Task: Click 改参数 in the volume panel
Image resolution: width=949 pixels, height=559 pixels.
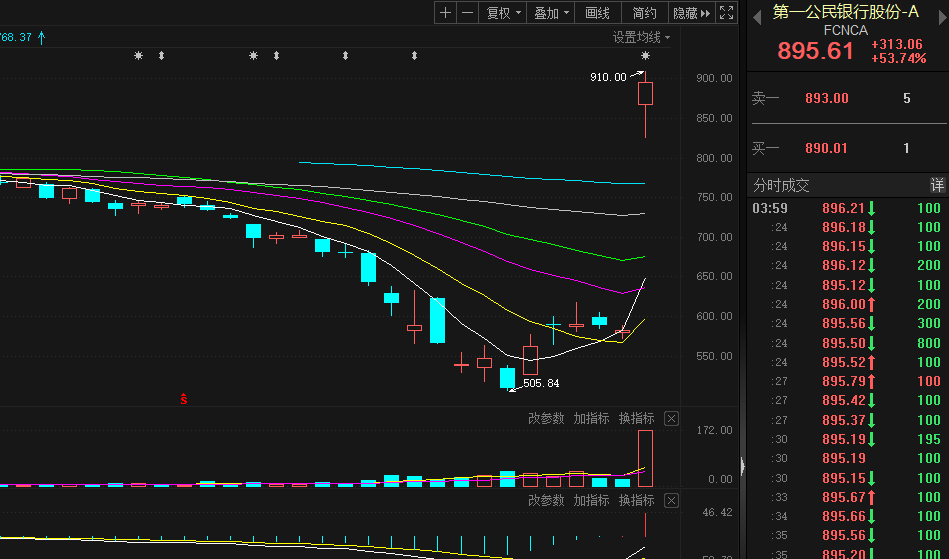Action: pyautogui.click(x=546, y=419)
